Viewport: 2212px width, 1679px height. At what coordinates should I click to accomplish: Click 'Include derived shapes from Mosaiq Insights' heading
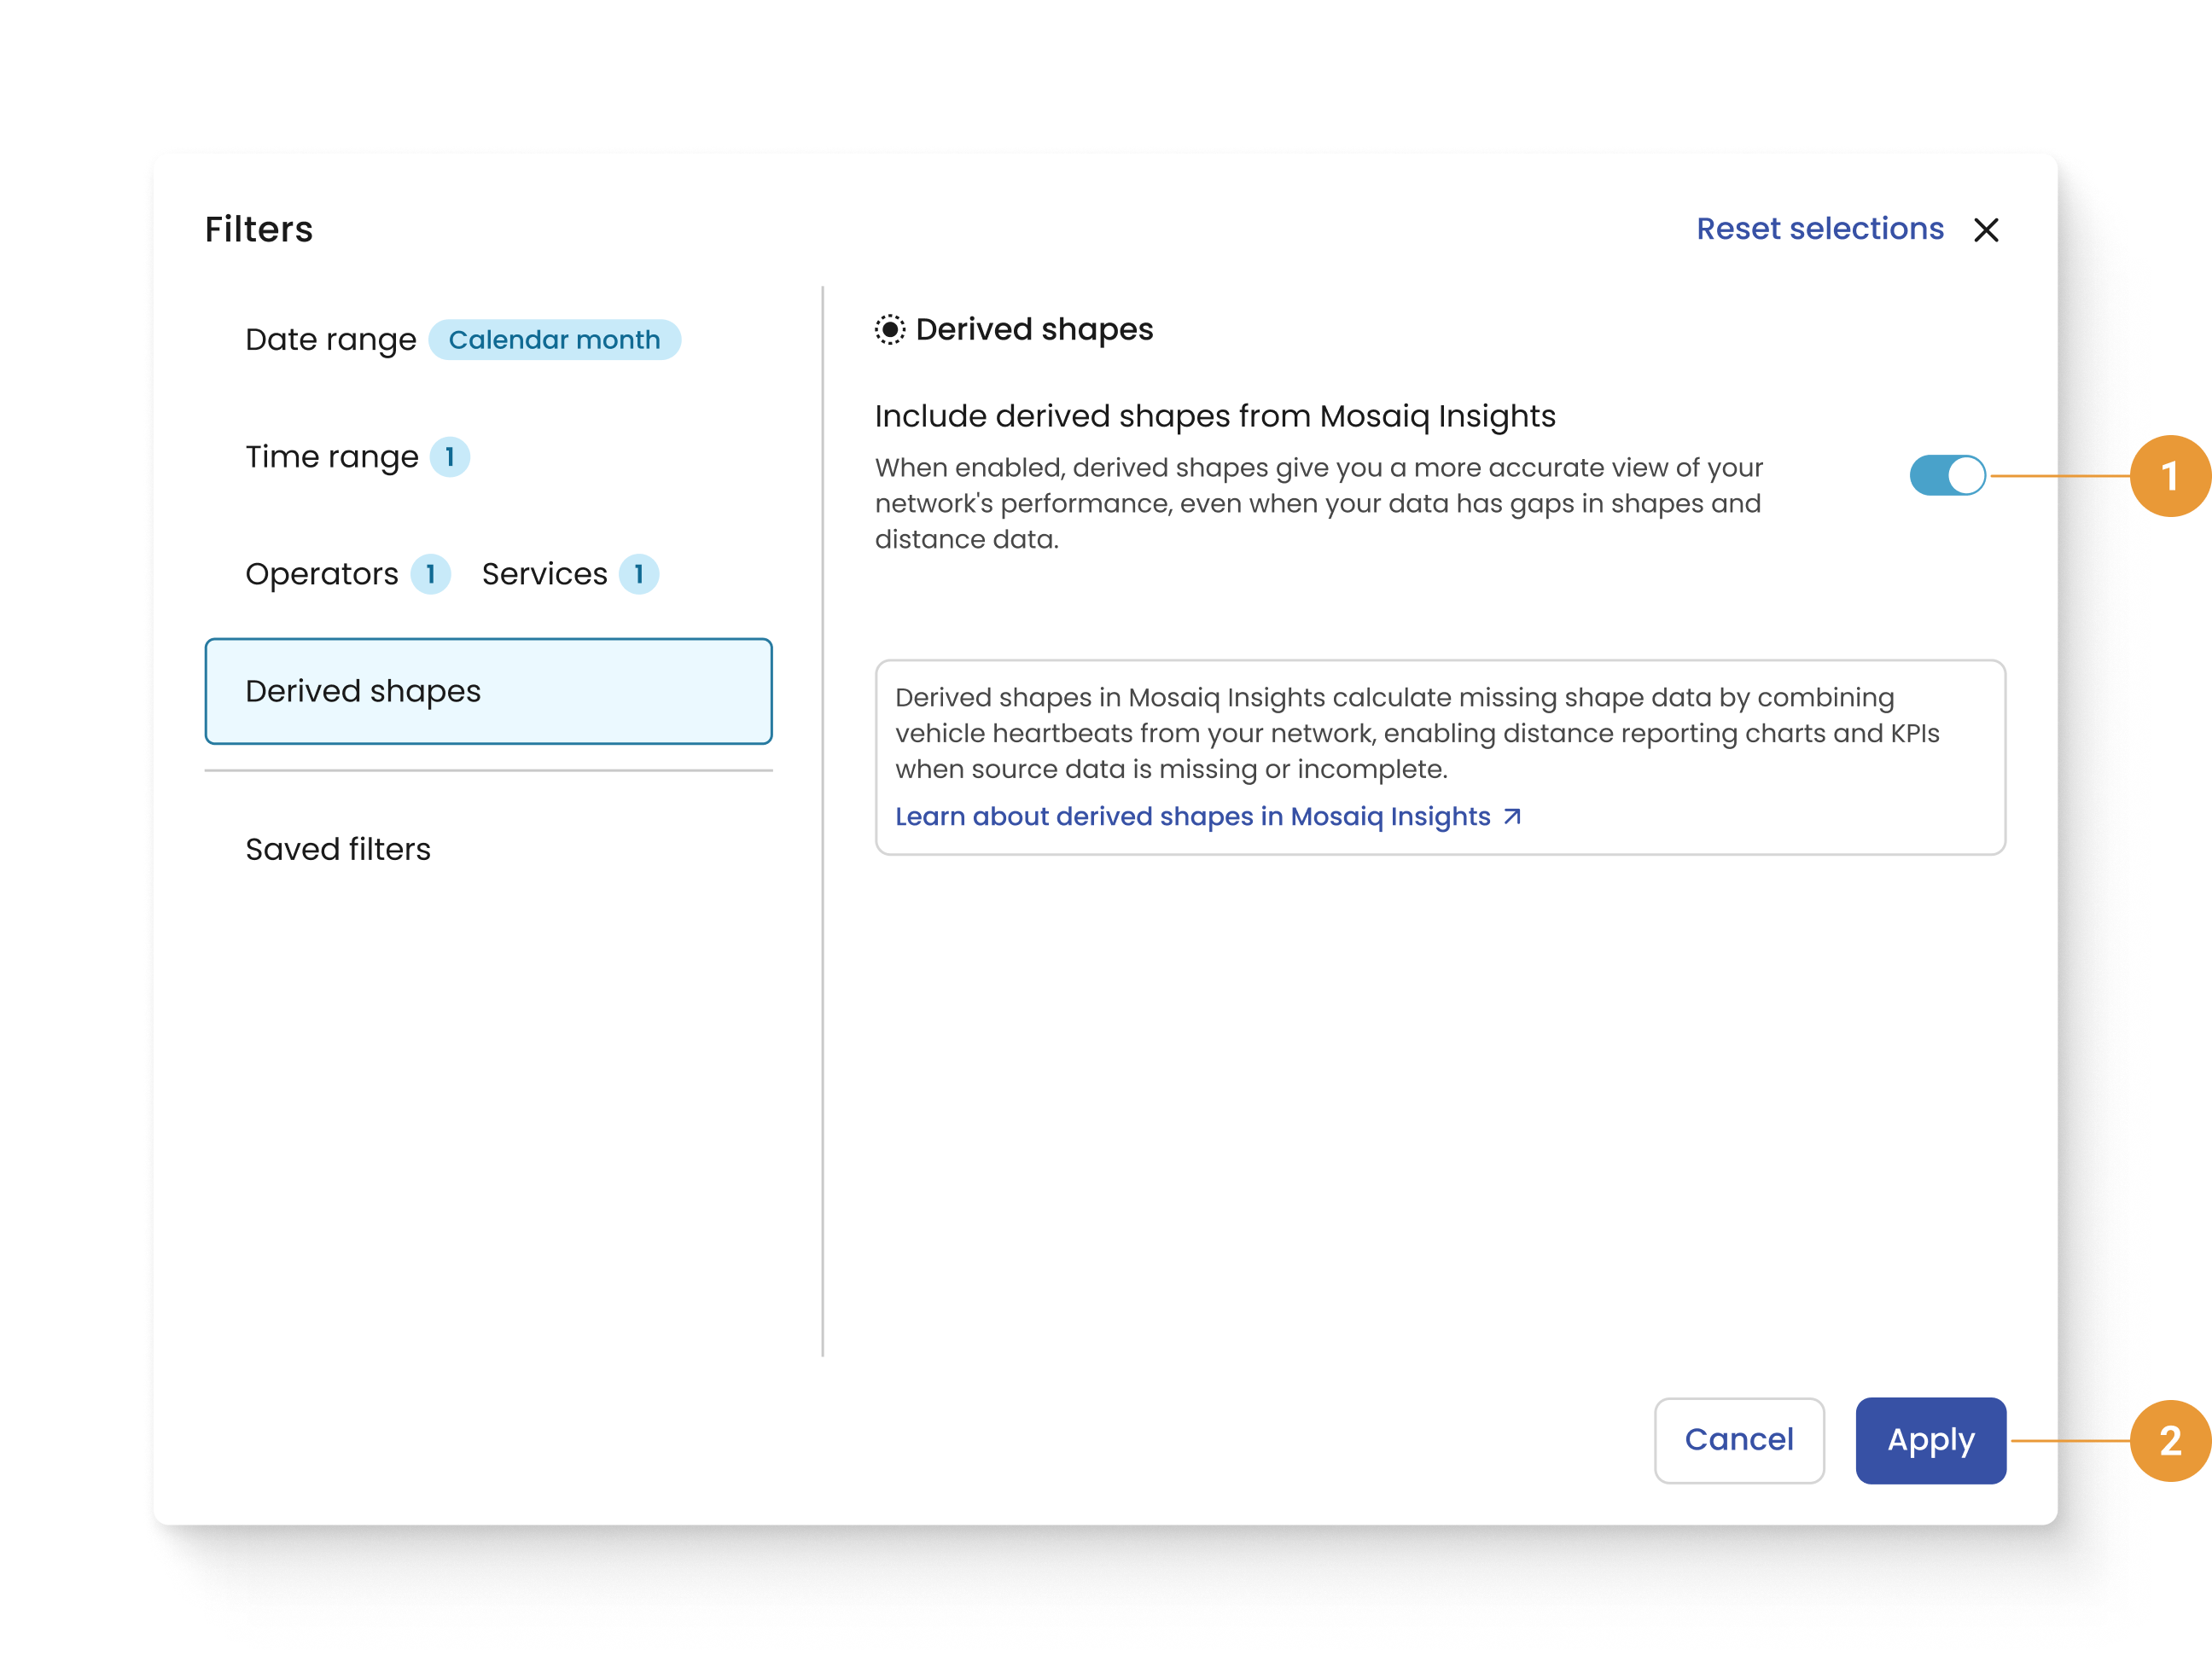[1215, 416]
